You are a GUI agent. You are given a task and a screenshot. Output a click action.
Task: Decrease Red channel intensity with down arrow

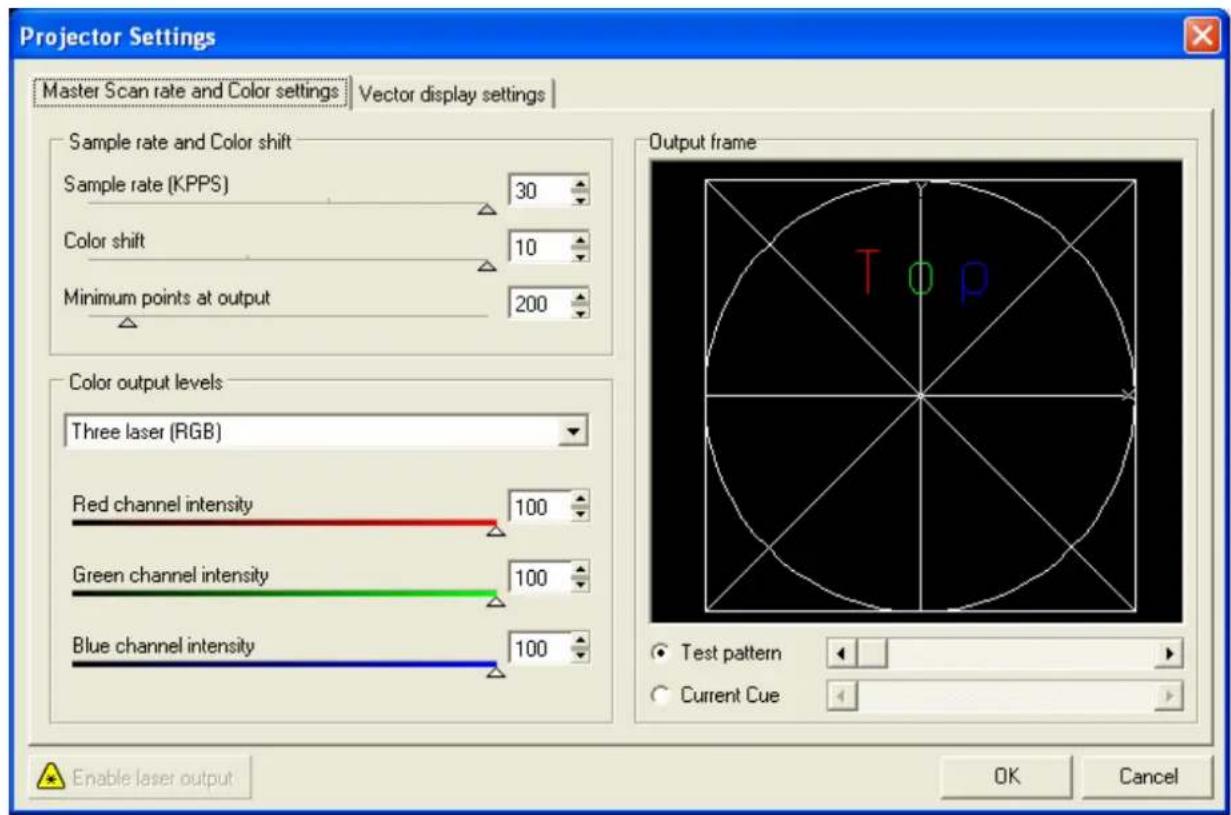580,515
